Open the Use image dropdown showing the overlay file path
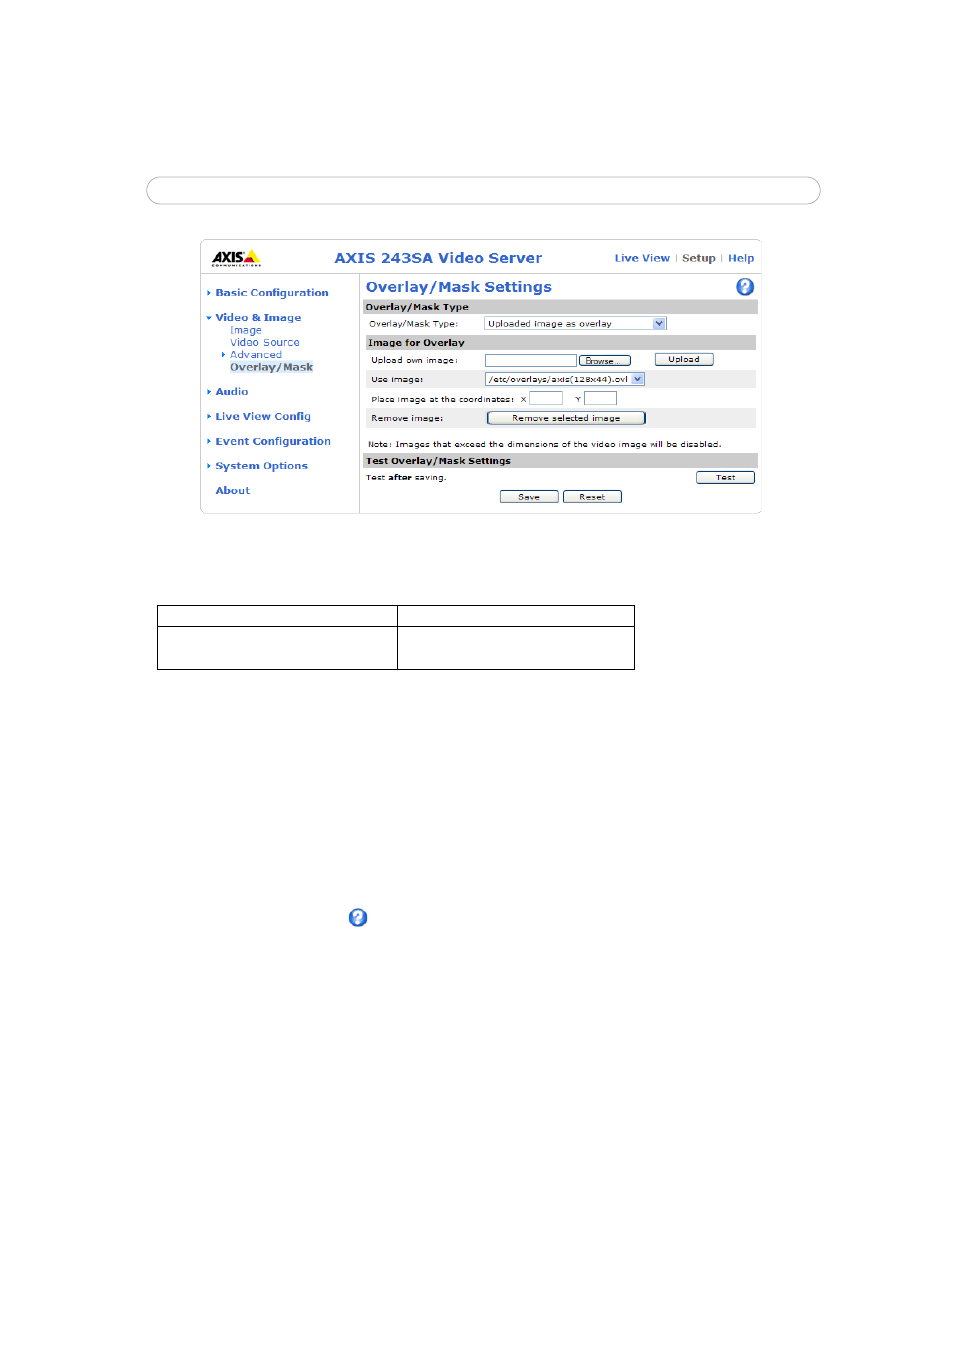This screenshot has width=954, height=1350. click(564, 379)
